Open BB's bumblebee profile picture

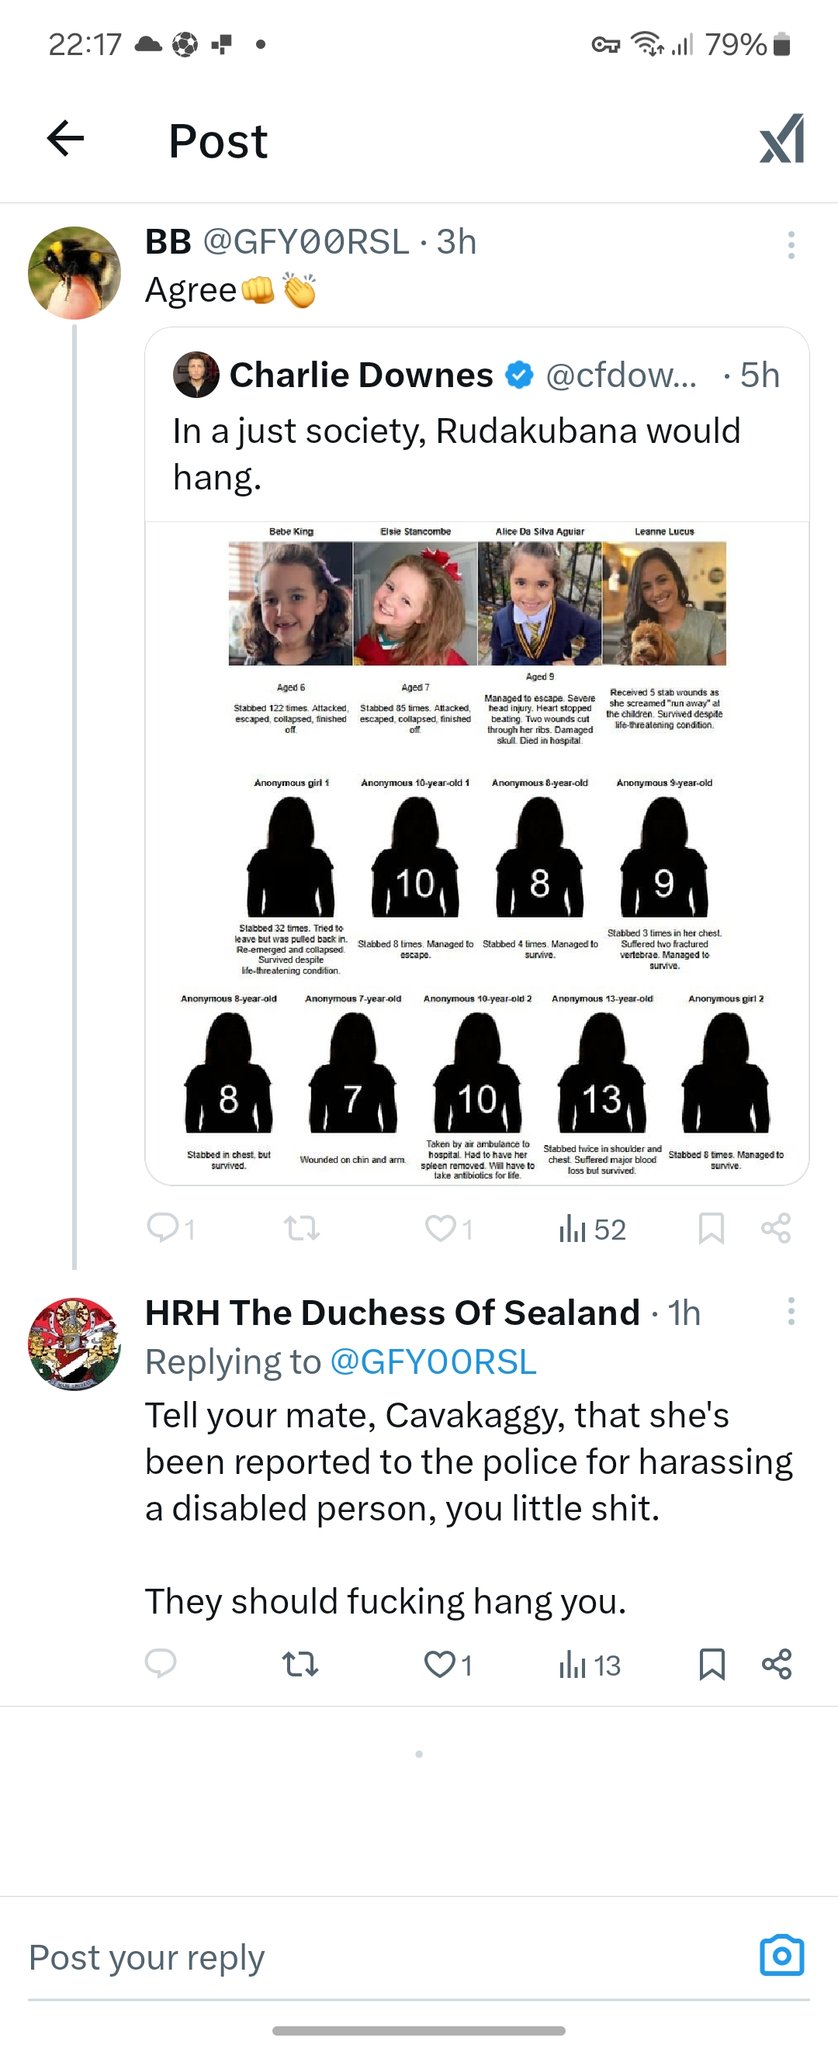pyautogui.click(x=74, y=273)
